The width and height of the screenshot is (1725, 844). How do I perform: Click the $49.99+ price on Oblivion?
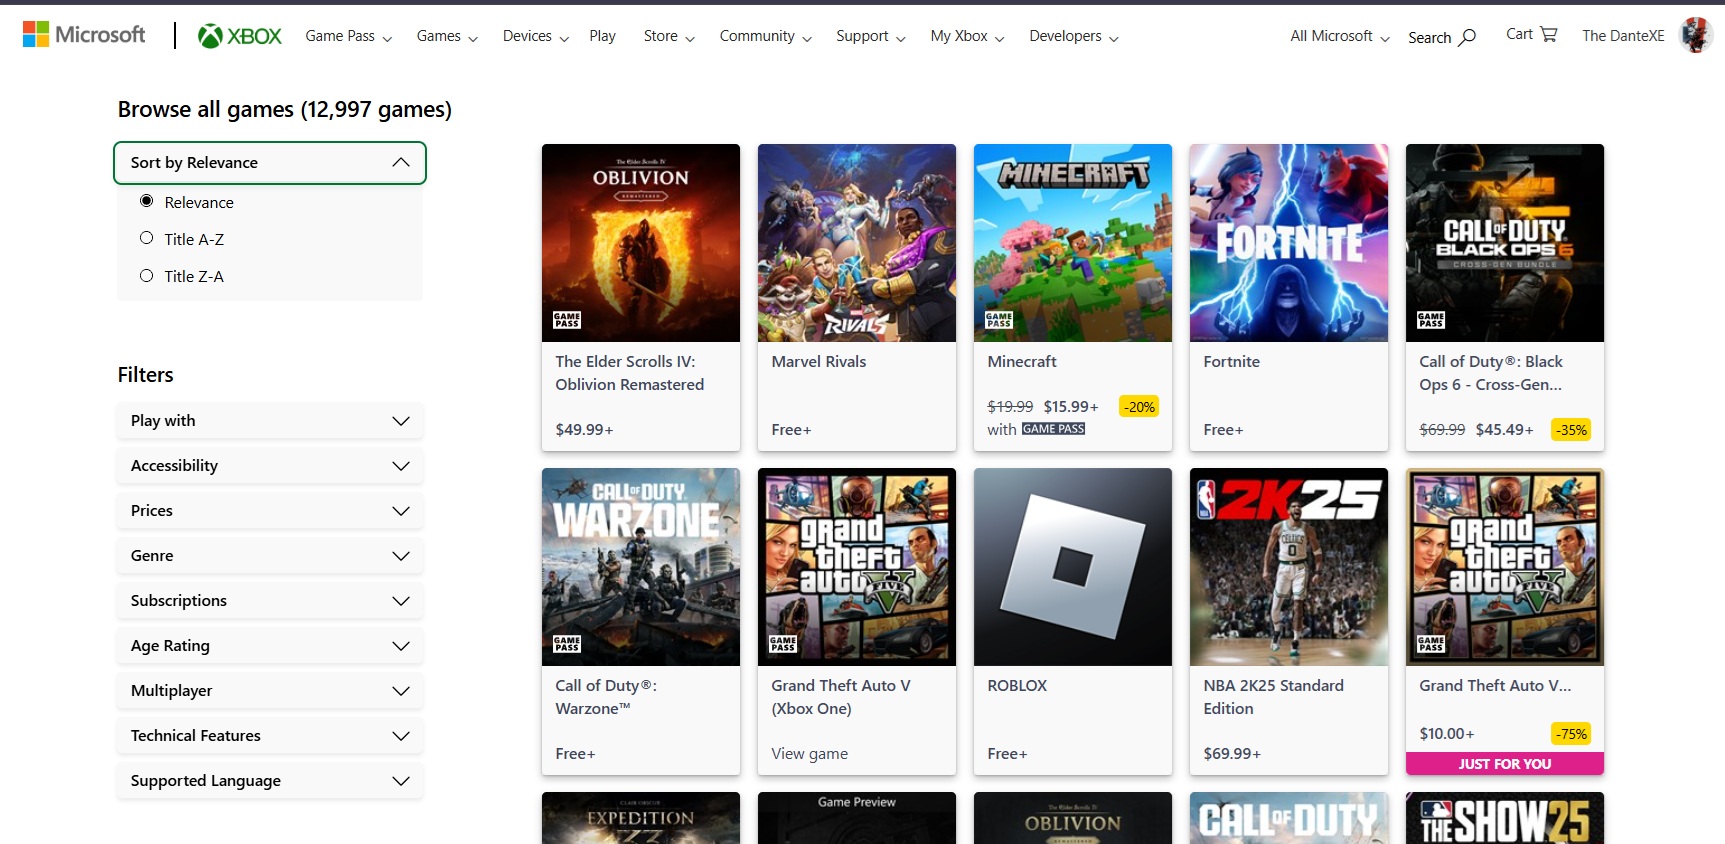[x=584, y=430]
